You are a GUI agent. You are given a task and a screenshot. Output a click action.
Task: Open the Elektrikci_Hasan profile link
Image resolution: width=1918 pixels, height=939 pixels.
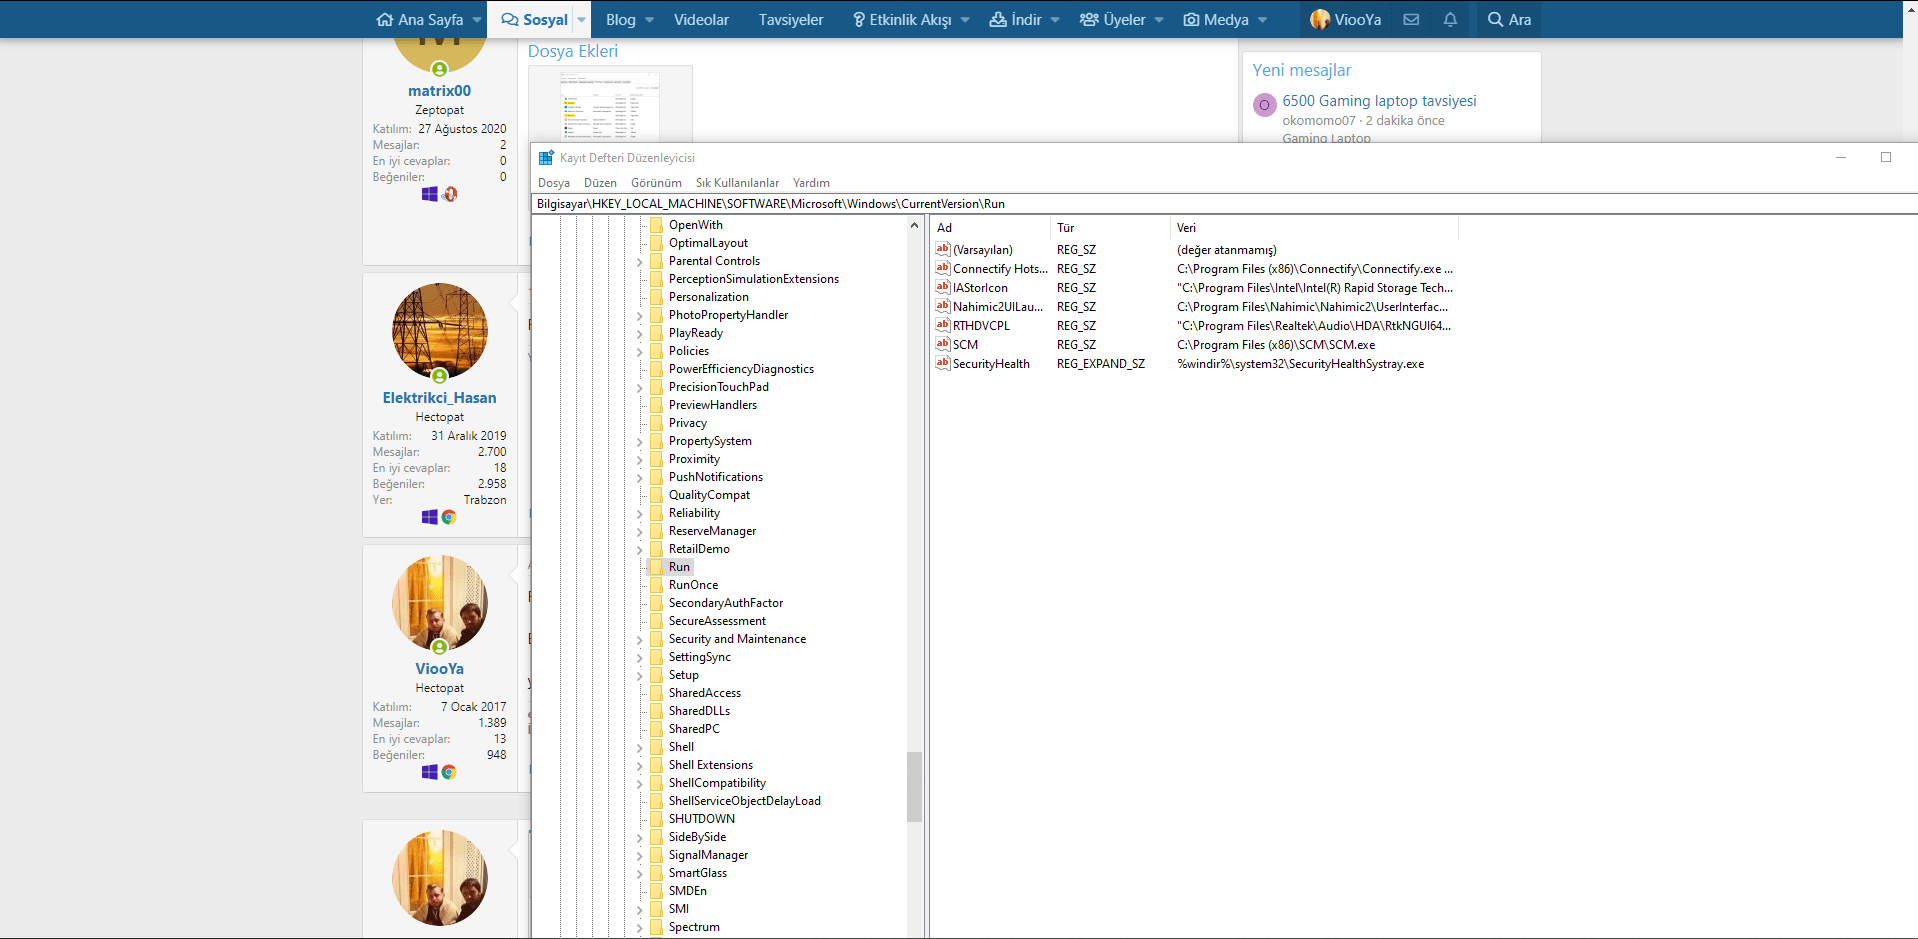coord(439,398)
